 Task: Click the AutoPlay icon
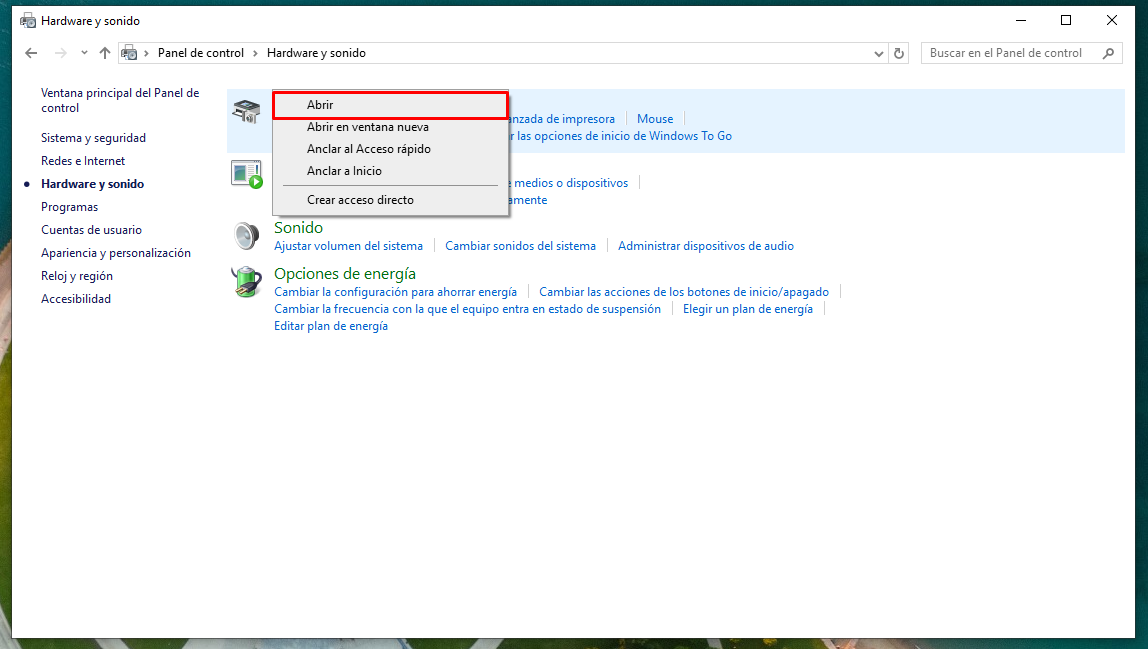click(x=246, y=174)
